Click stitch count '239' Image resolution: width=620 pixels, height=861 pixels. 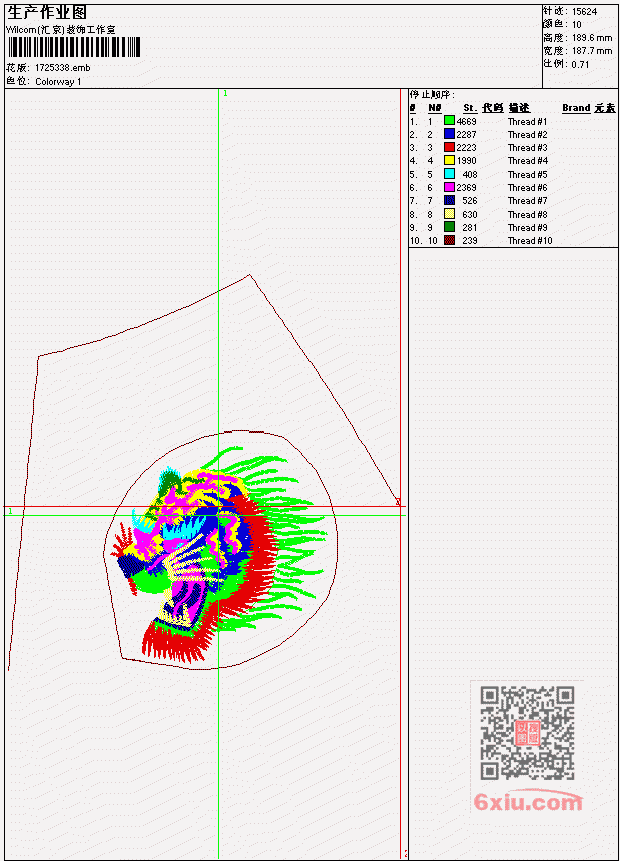(x=470, y=241)
